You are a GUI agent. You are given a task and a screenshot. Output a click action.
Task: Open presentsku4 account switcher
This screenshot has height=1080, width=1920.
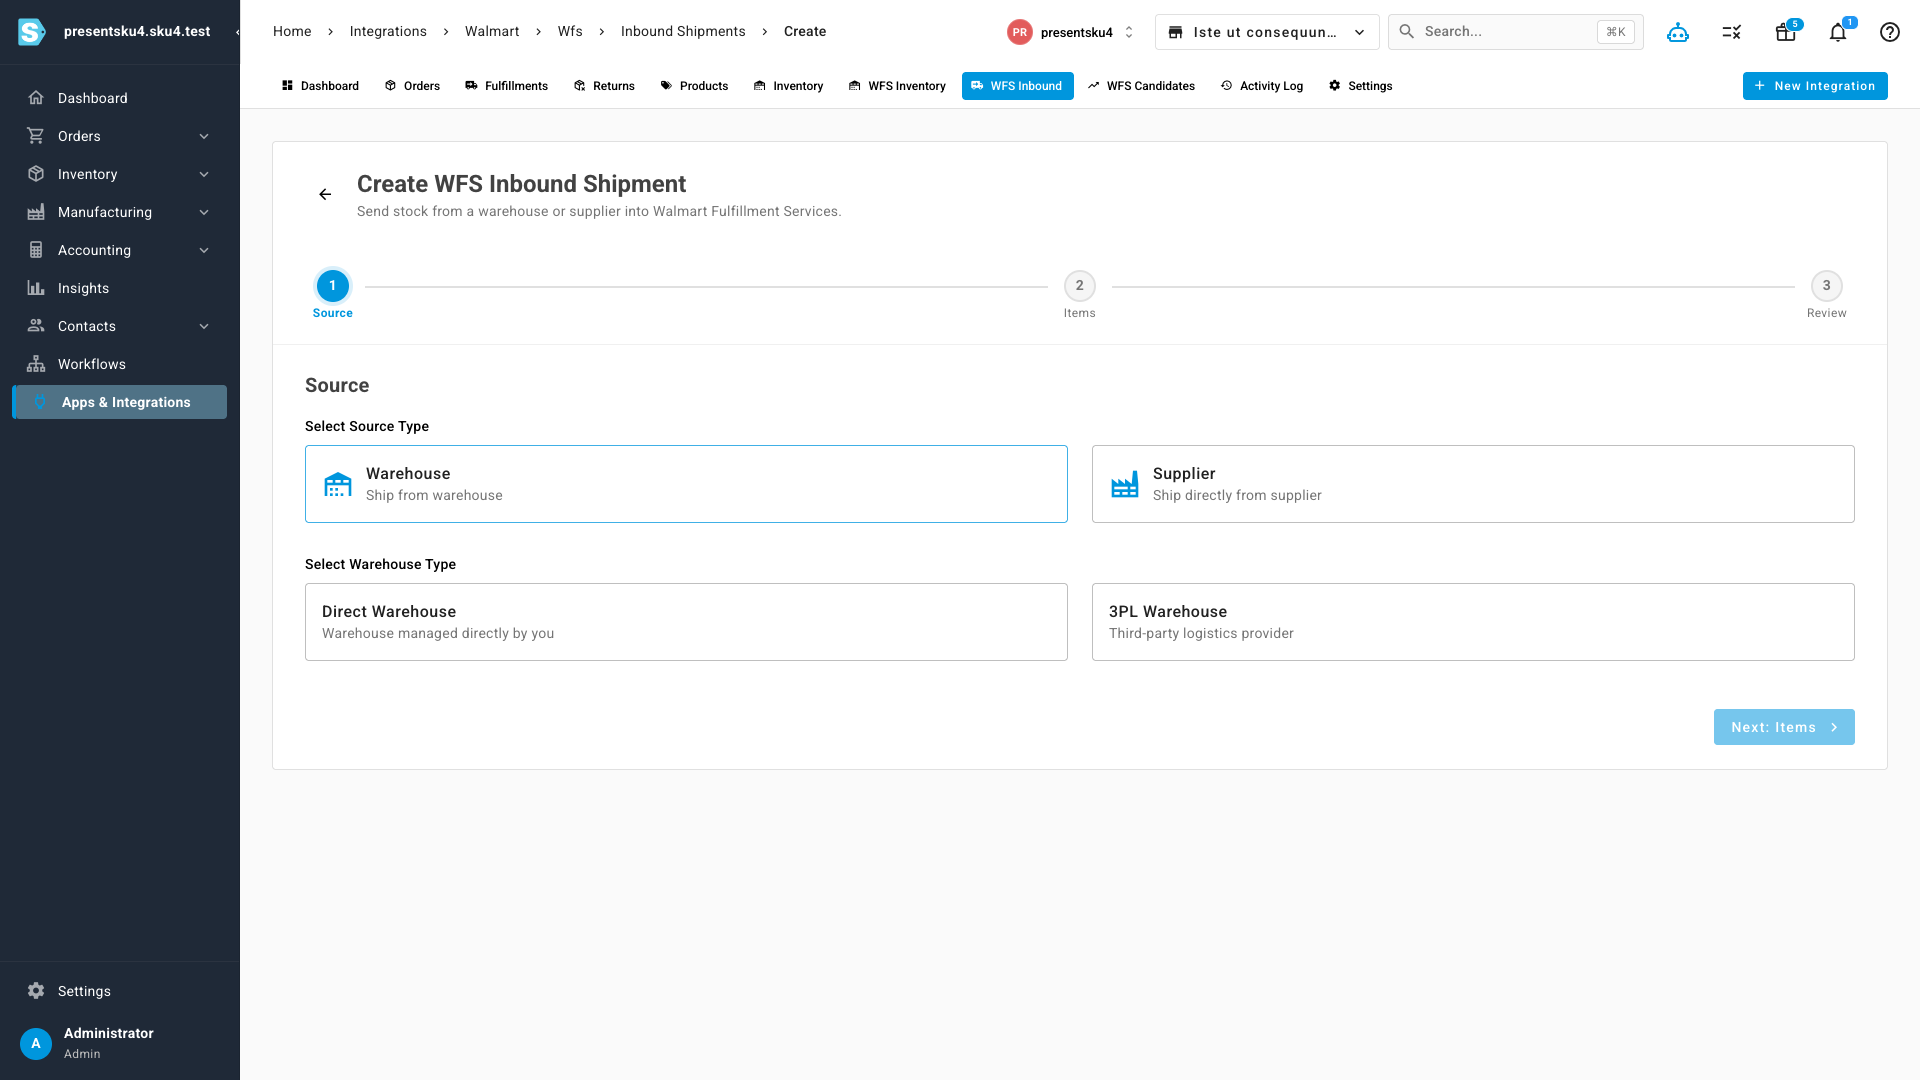point(1071,32)
